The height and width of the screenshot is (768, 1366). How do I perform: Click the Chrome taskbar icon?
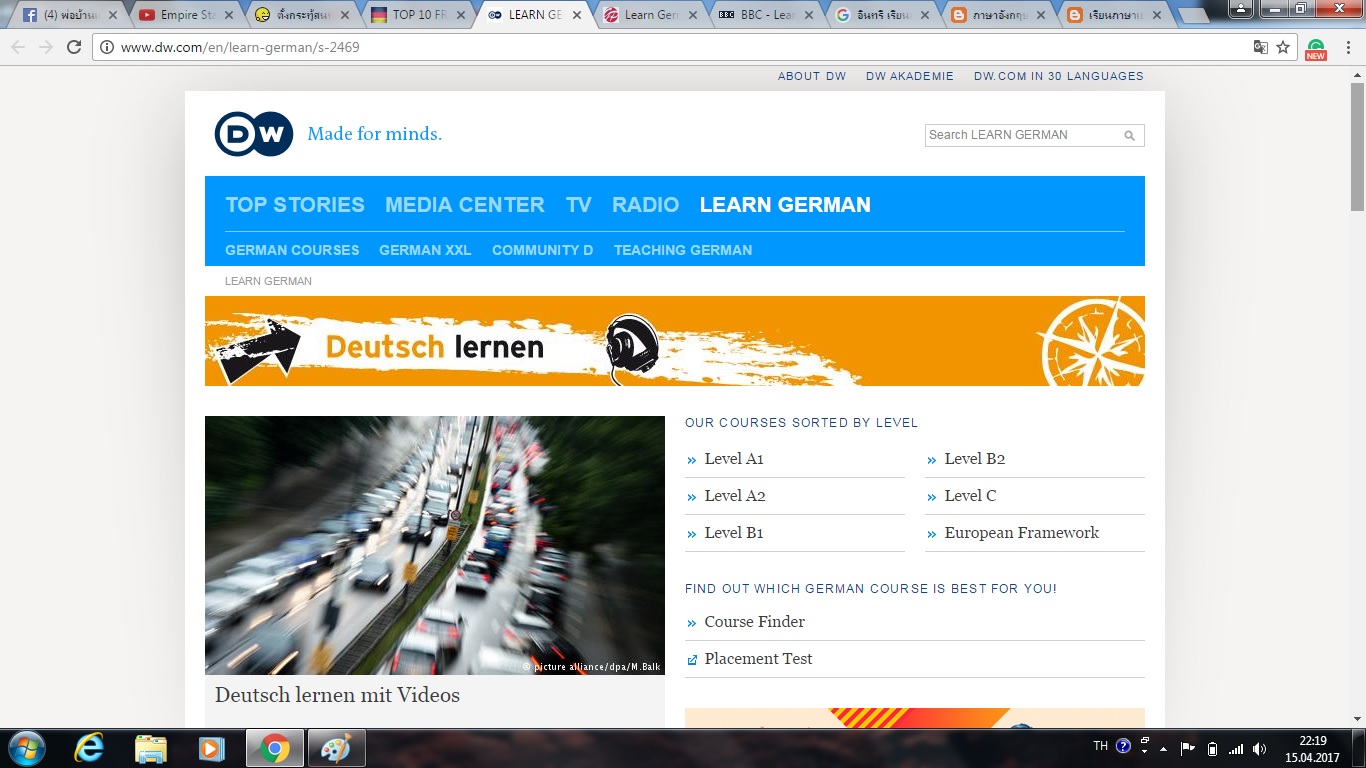[x=275, y=748]
